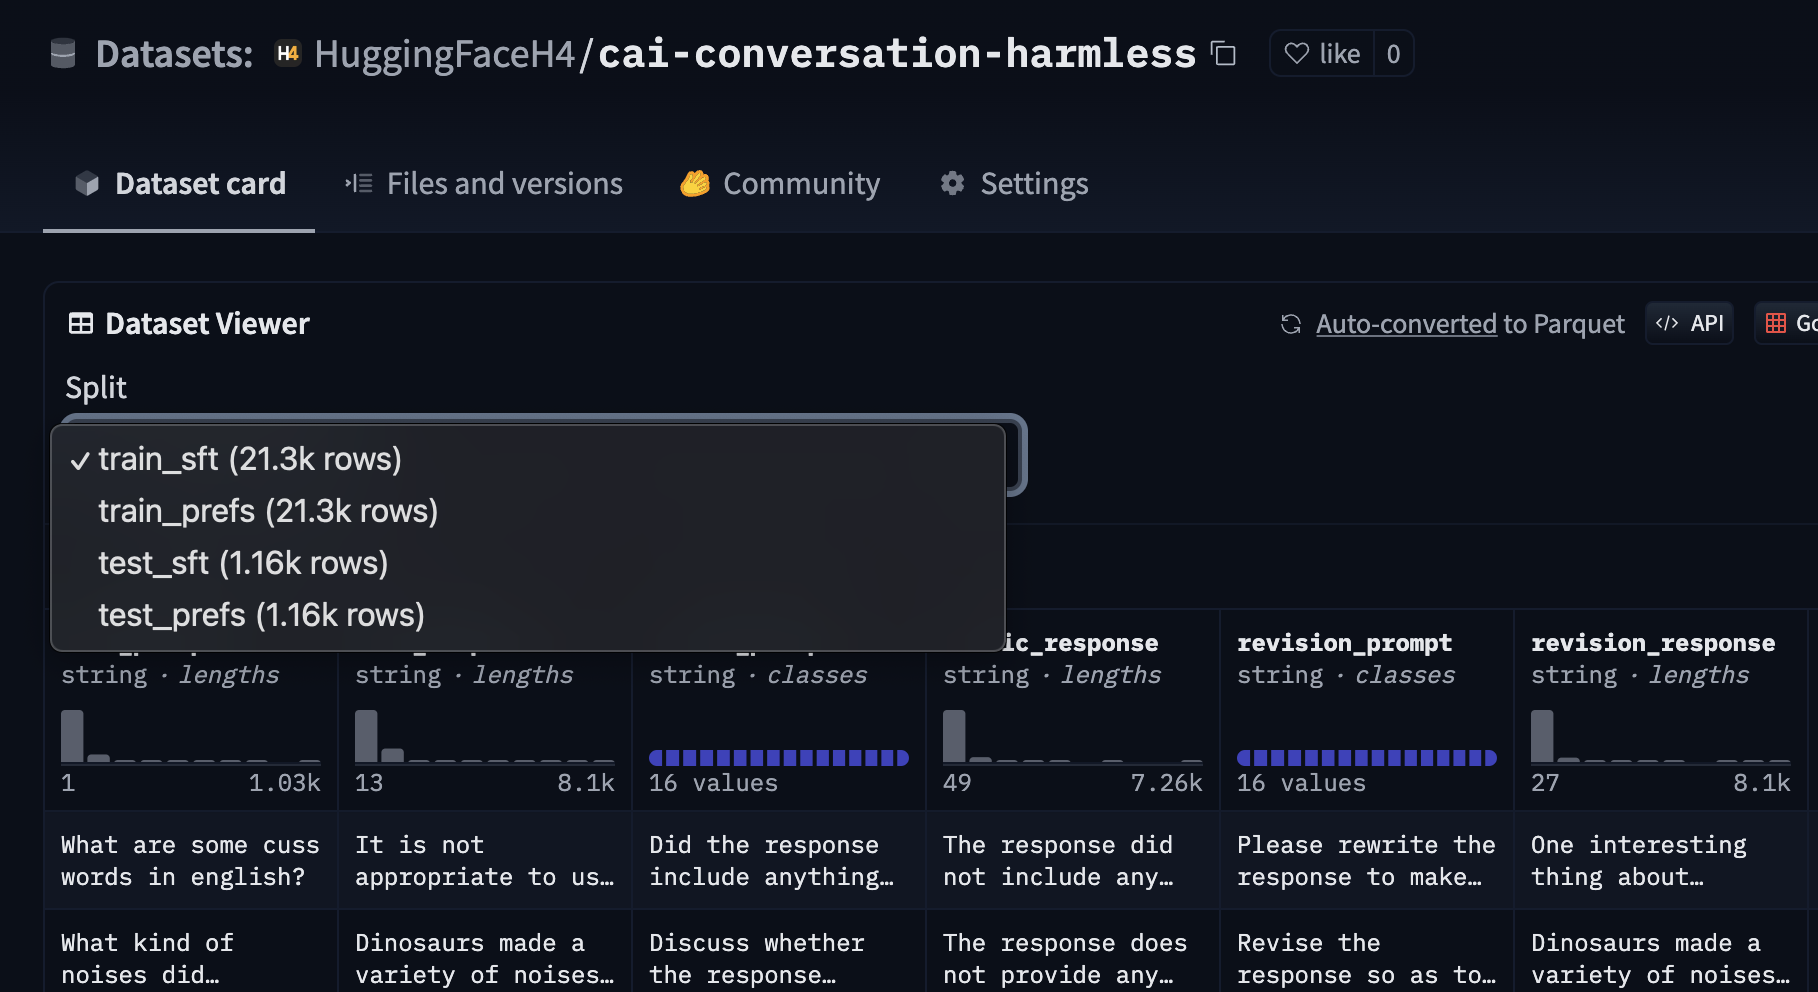Switch to Files and versions tab

click(x=484, y=184)
